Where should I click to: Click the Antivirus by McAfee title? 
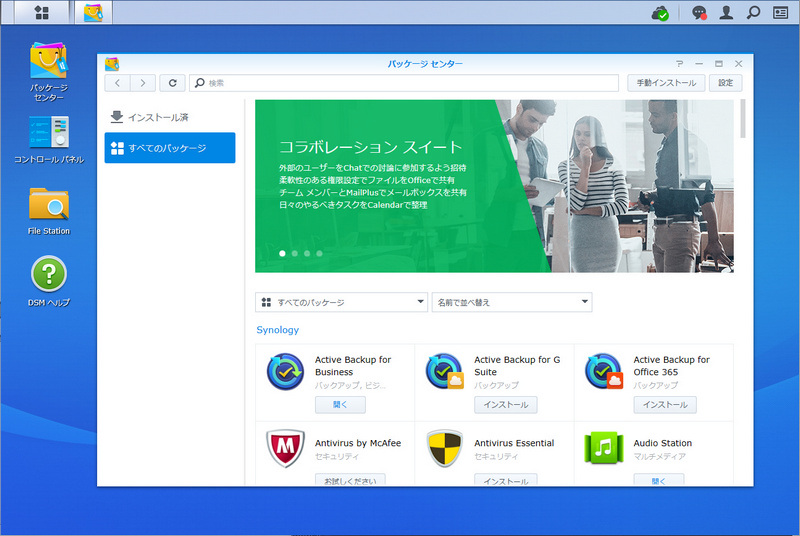point(358,443)
